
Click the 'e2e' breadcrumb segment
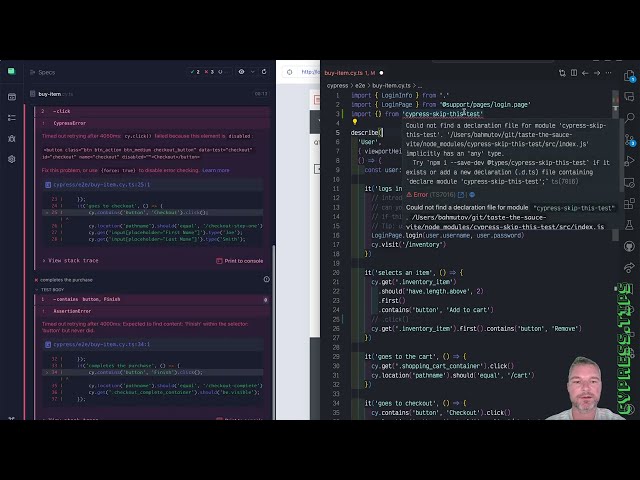(360, 86)
